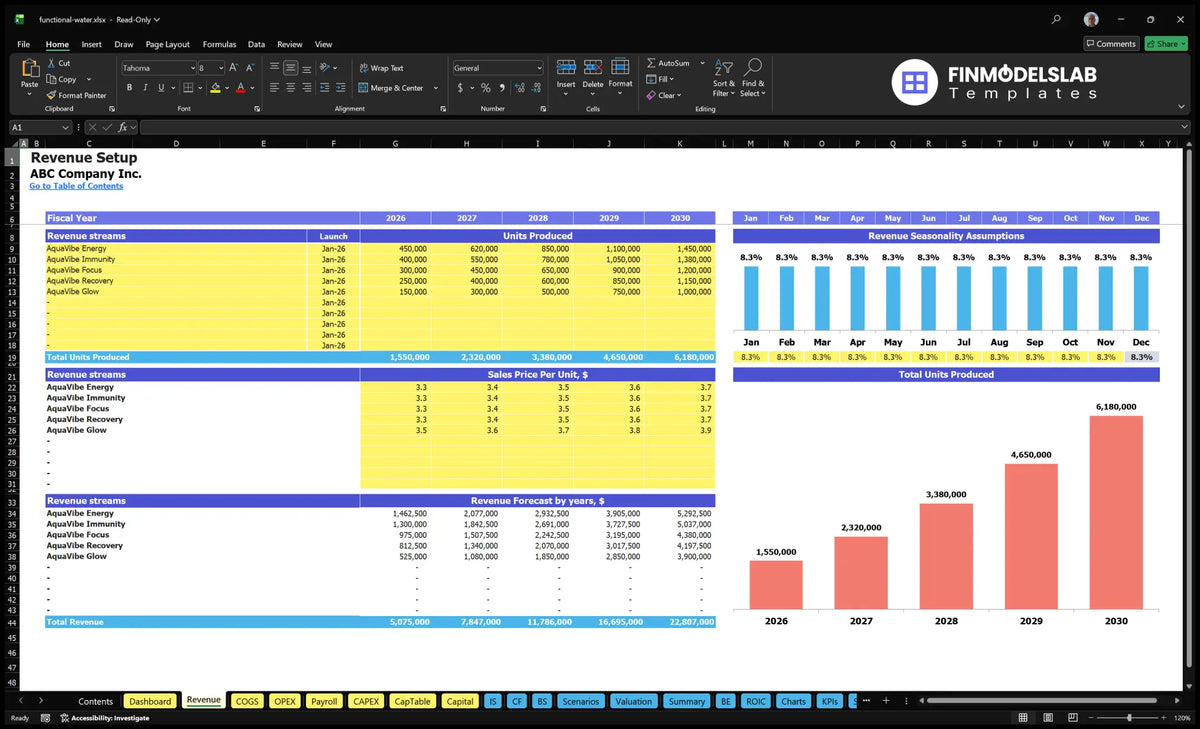Open the Review ribbon tab

click(x=290, y=44)
